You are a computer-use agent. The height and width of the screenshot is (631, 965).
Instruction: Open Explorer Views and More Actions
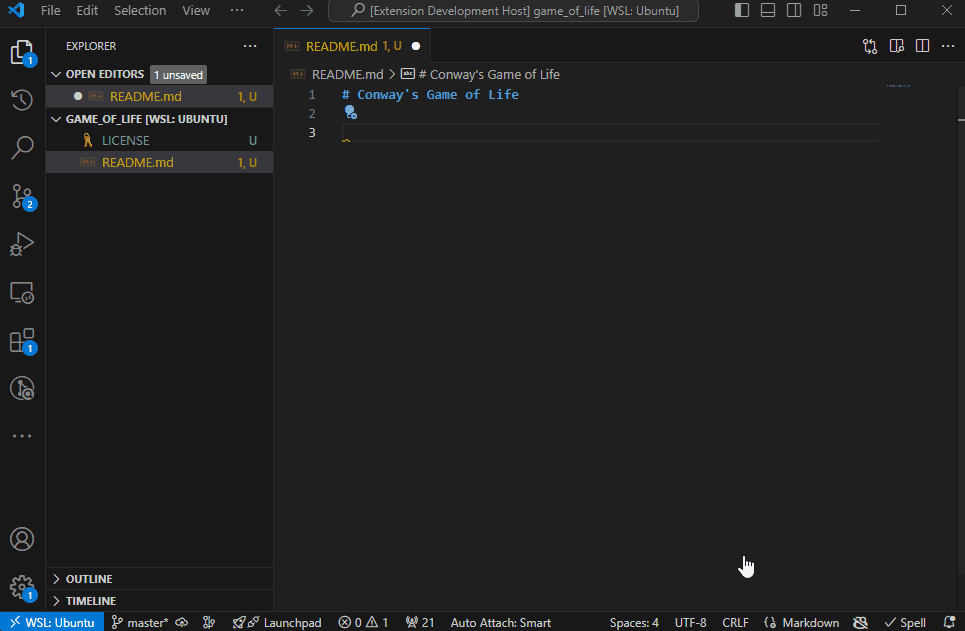[x=250, y=46]
